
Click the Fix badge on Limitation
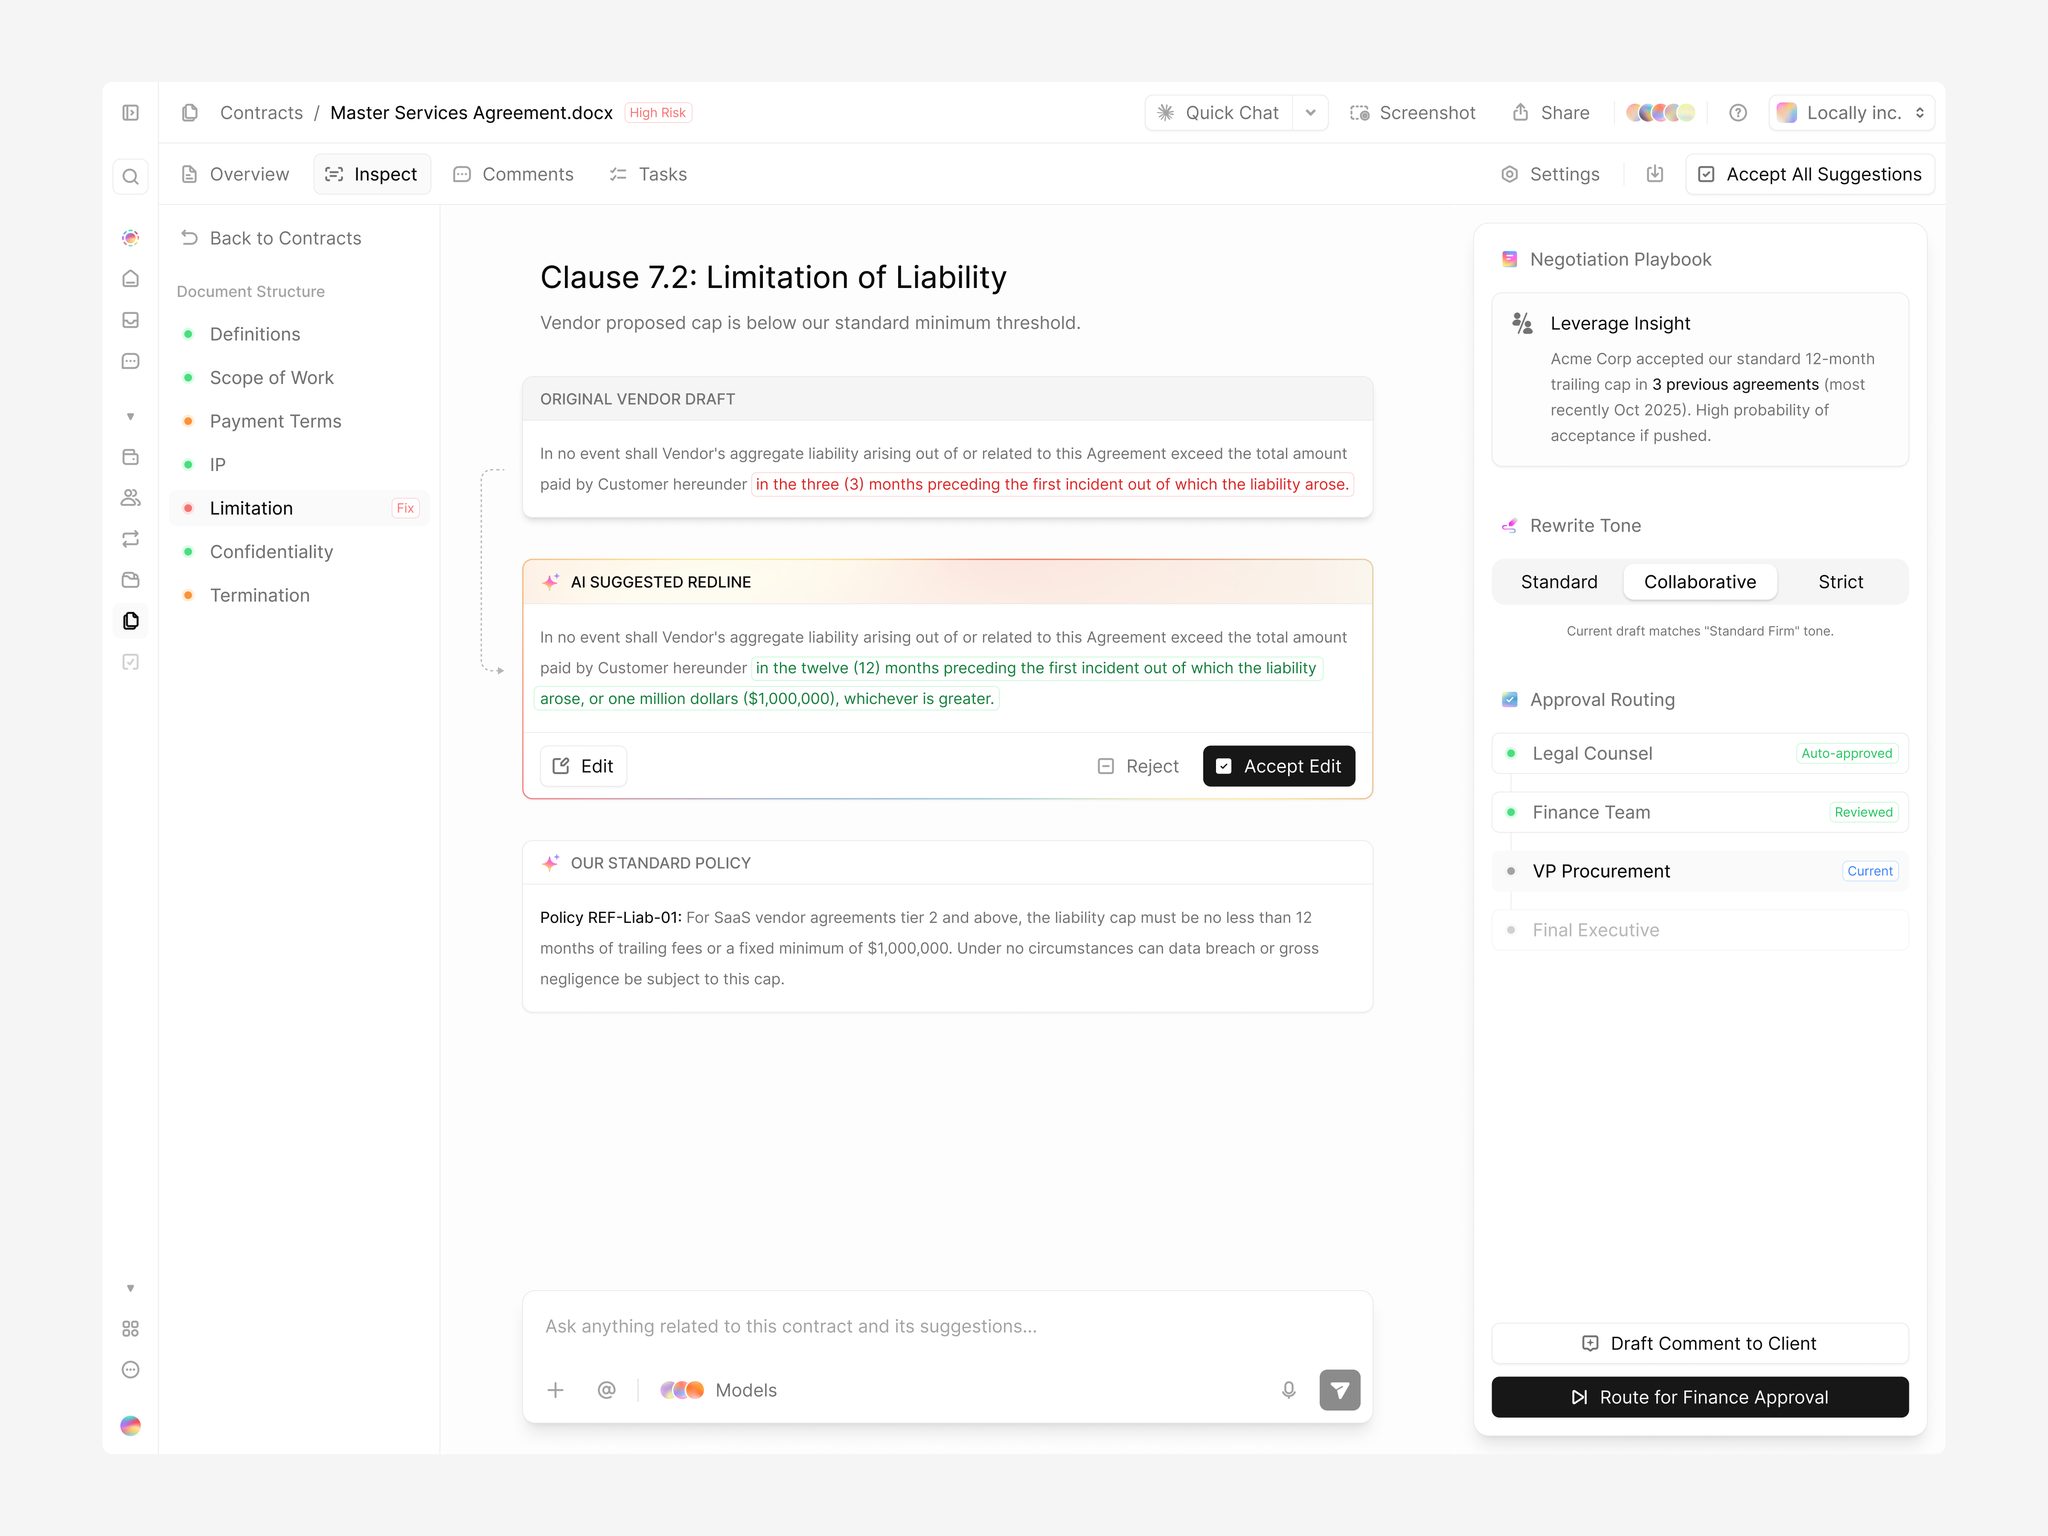pos(405,508)
